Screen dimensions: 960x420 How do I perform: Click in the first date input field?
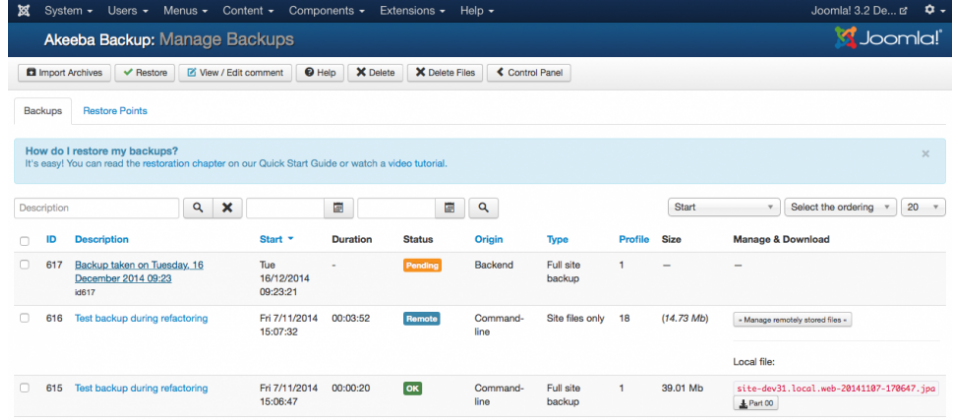point(285,208)
